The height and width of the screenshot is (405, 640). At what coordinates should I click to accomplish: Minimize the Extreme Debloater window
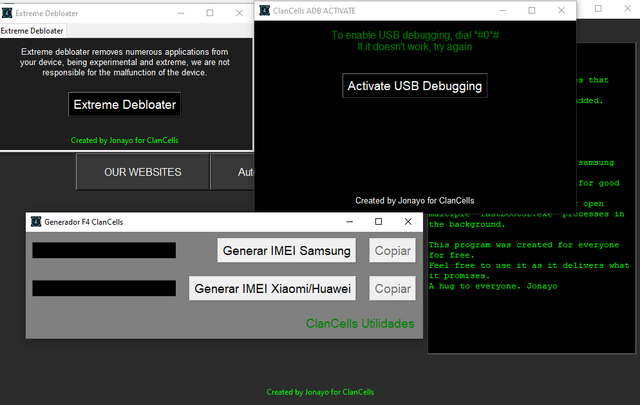(x=181, y=13)
